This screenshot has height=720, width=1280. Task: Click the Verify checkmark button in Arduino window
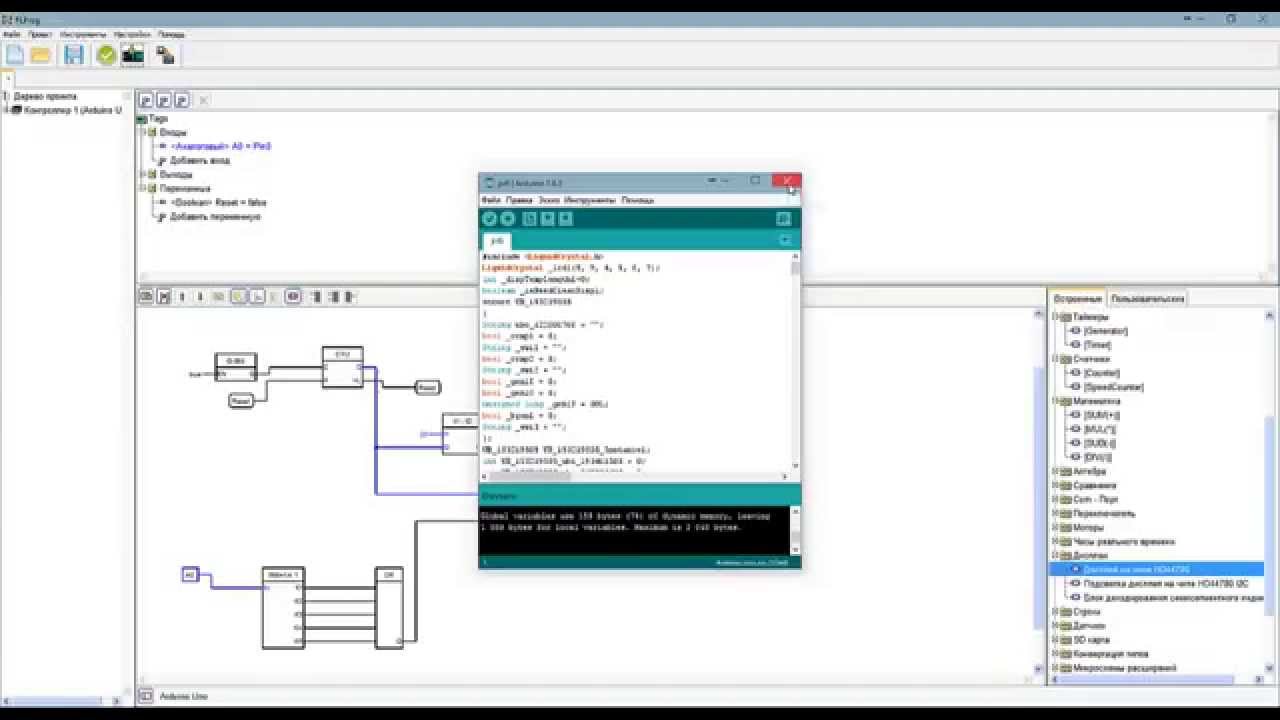click(489, 219)
